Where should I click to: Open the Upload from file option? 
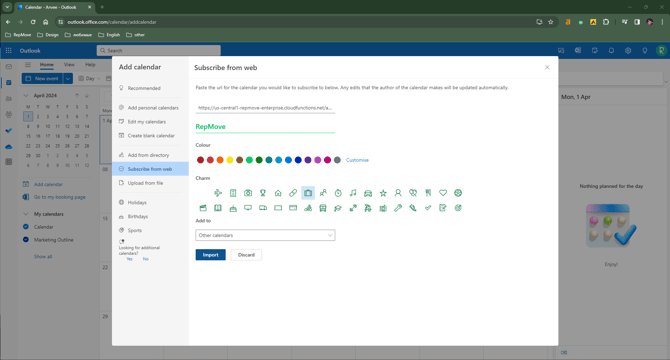145,183
